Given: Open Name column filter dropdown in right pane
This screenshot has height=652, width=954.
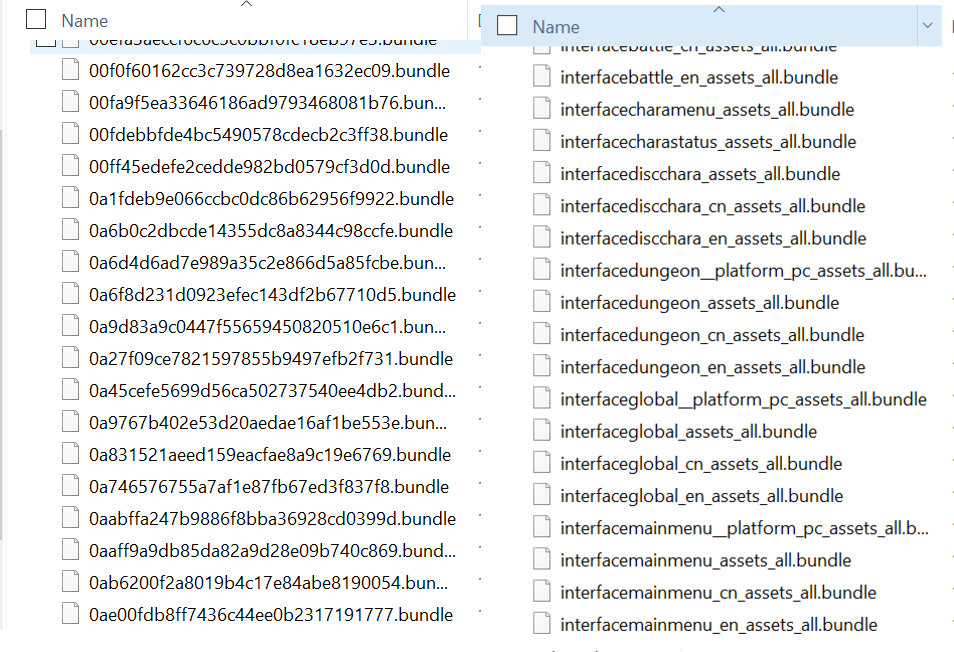Looking at the screenshot, I should pyautogui.click(x=928, y=26).
